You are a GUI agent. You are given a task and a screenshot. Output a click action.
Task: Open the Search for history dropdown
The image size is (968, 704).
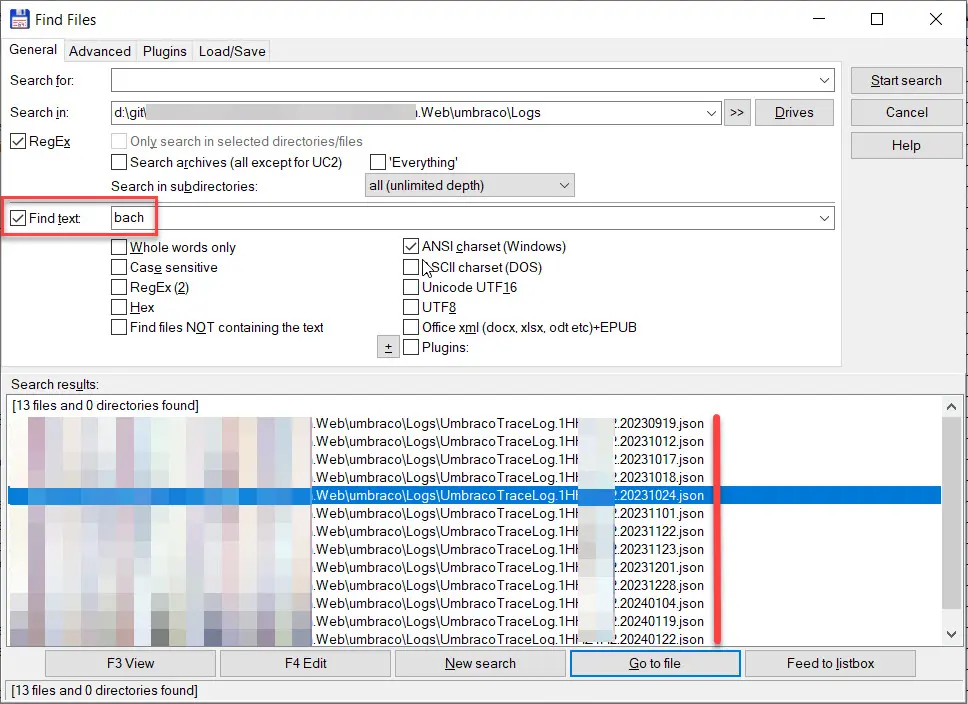coord(826,79)
